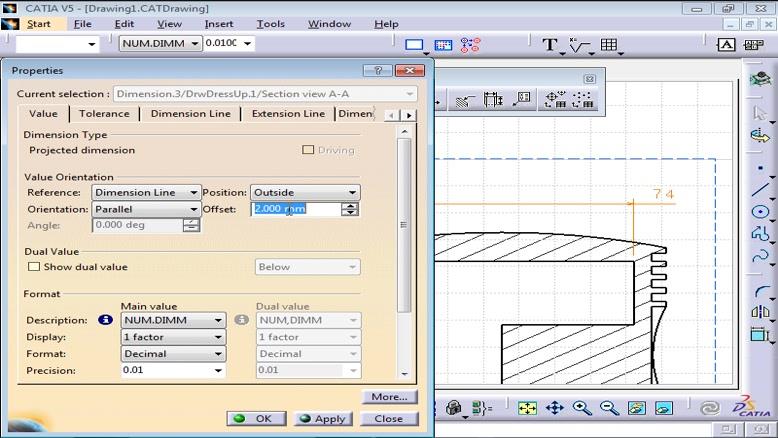Open the Start menu in menu bar

tap(38, 24)
